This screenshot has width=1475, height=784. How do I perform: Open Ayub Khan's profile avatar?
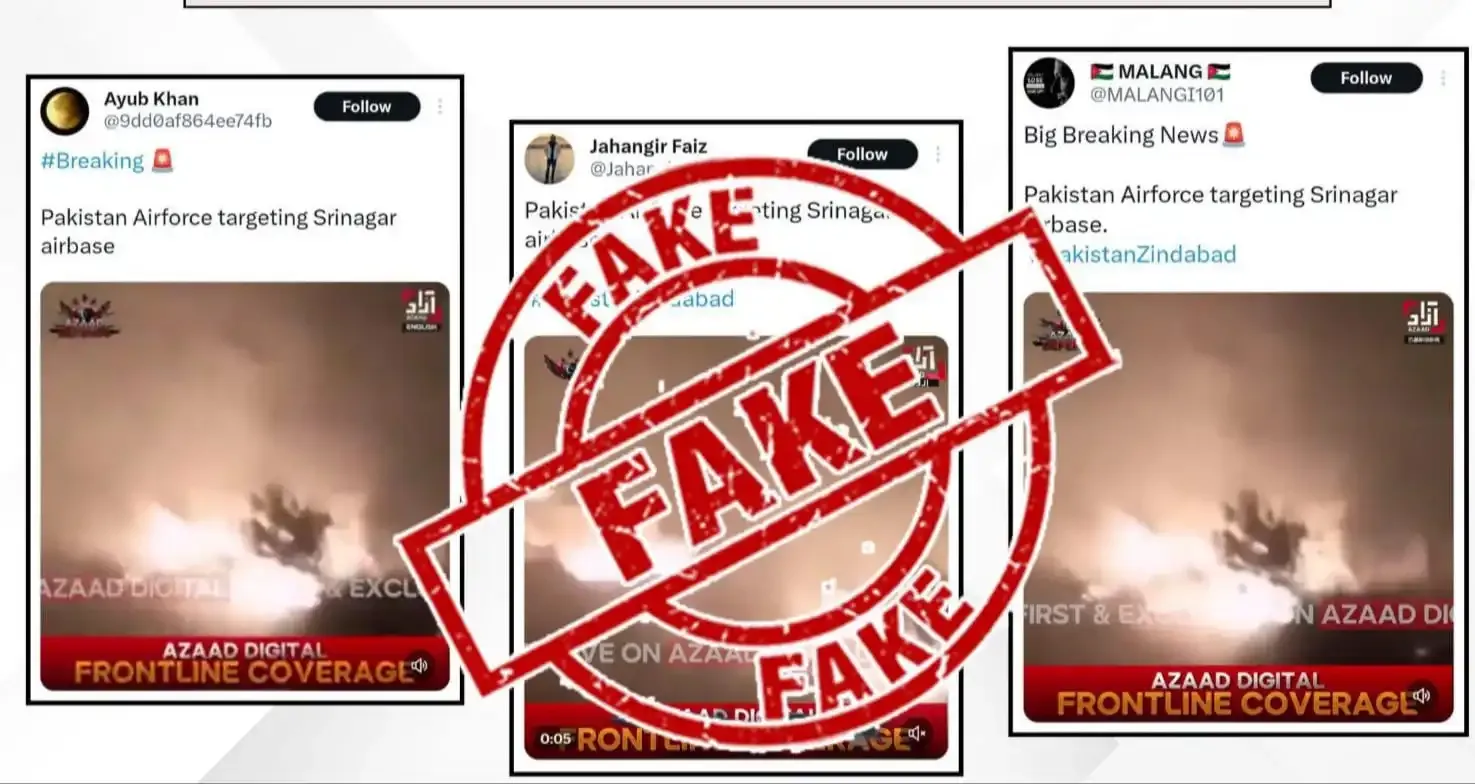pyautogui.click(x=65, y=111)
